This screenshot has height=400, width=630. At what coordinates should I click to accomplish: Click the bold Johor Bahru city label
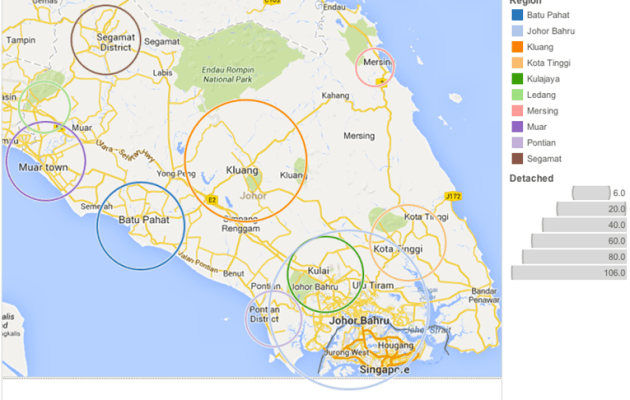click(x=359, y=320)
